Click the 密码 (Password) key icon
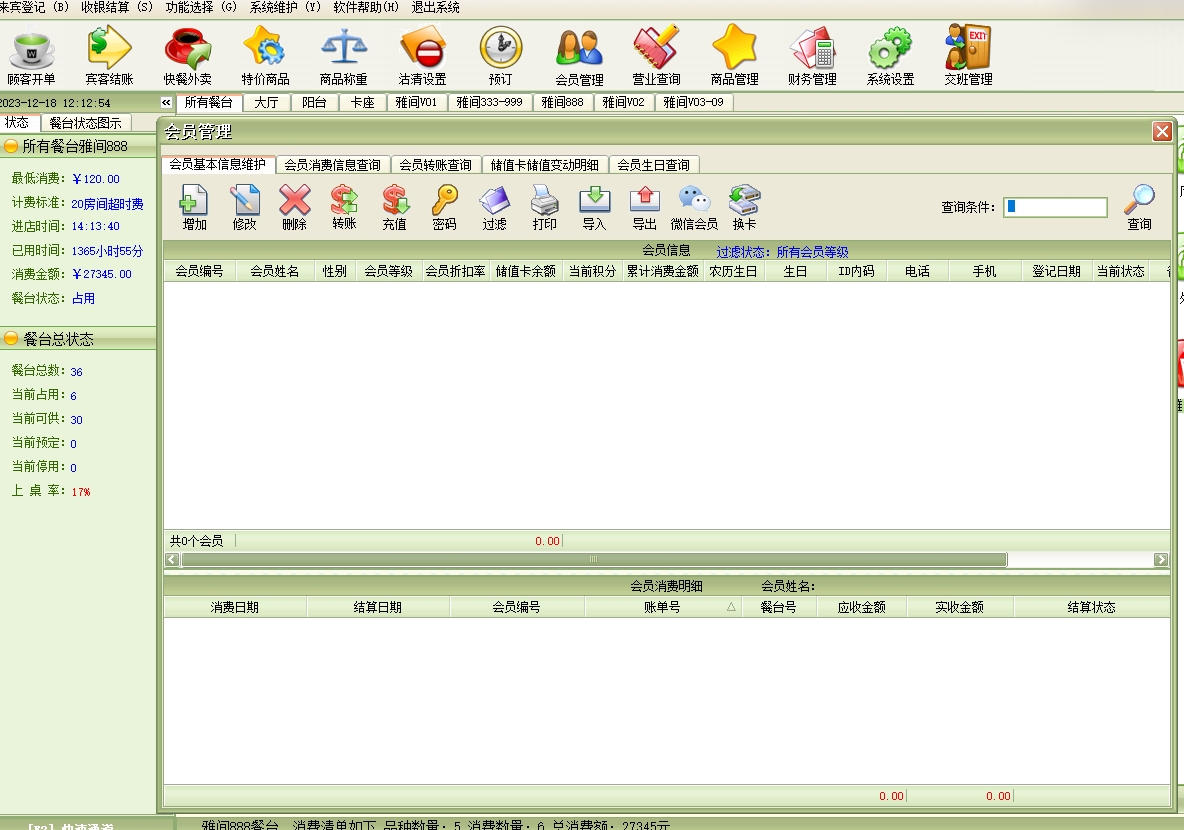 [444, 207]
